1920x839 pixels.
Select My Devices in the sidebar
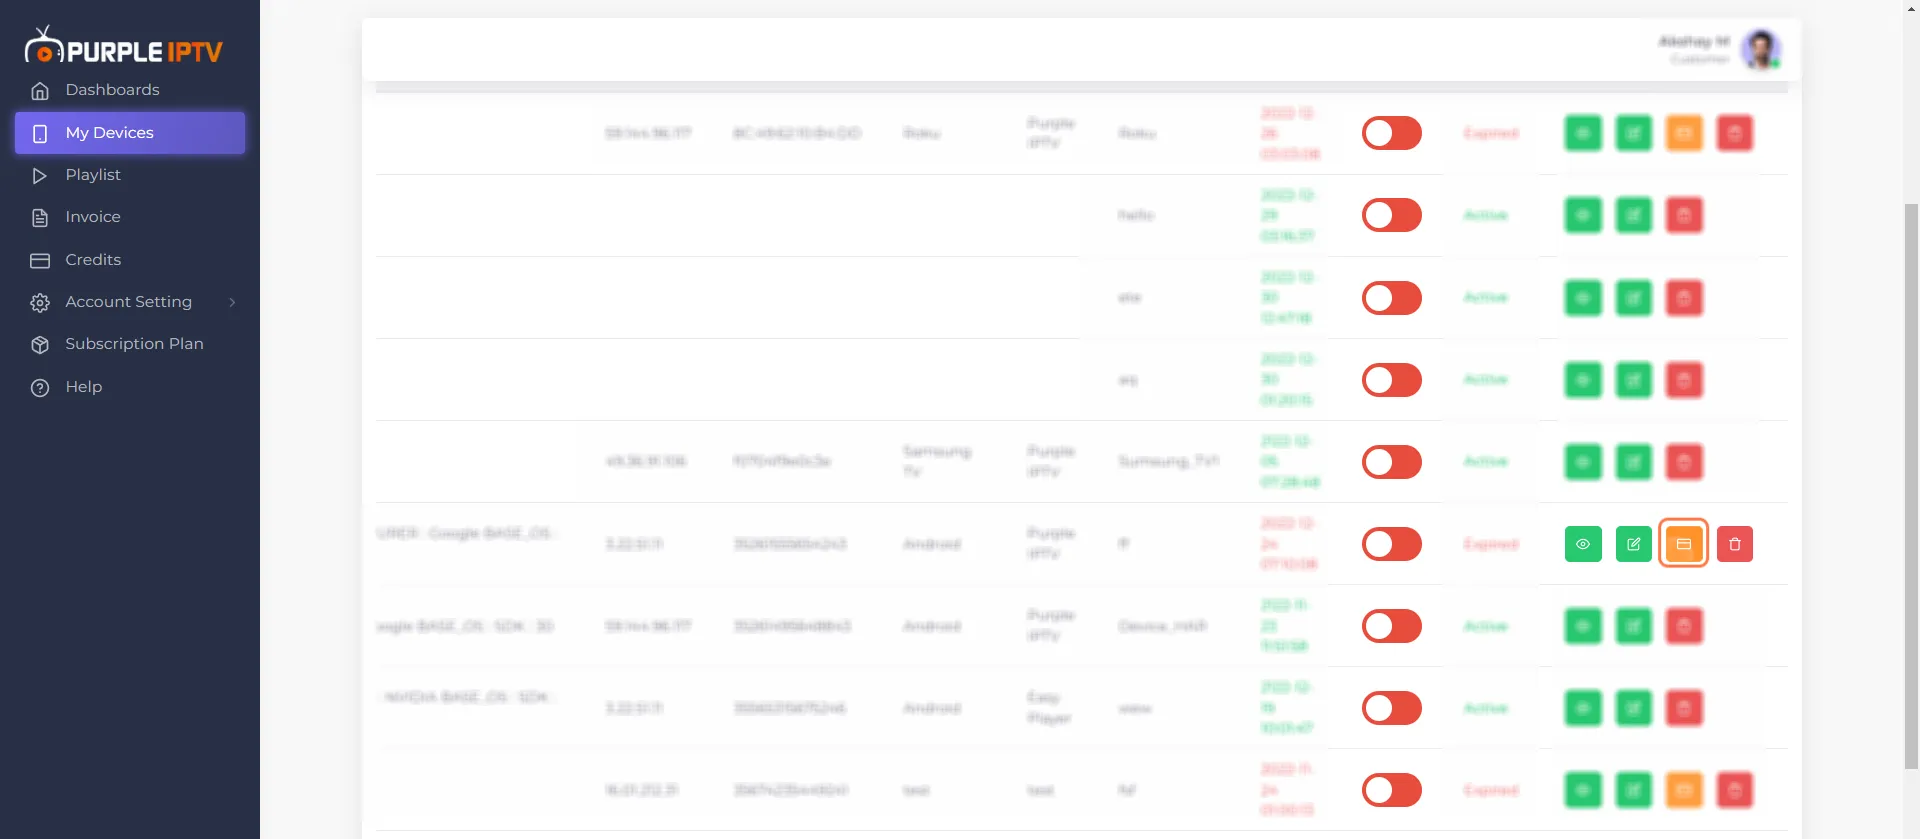[130, 133]
